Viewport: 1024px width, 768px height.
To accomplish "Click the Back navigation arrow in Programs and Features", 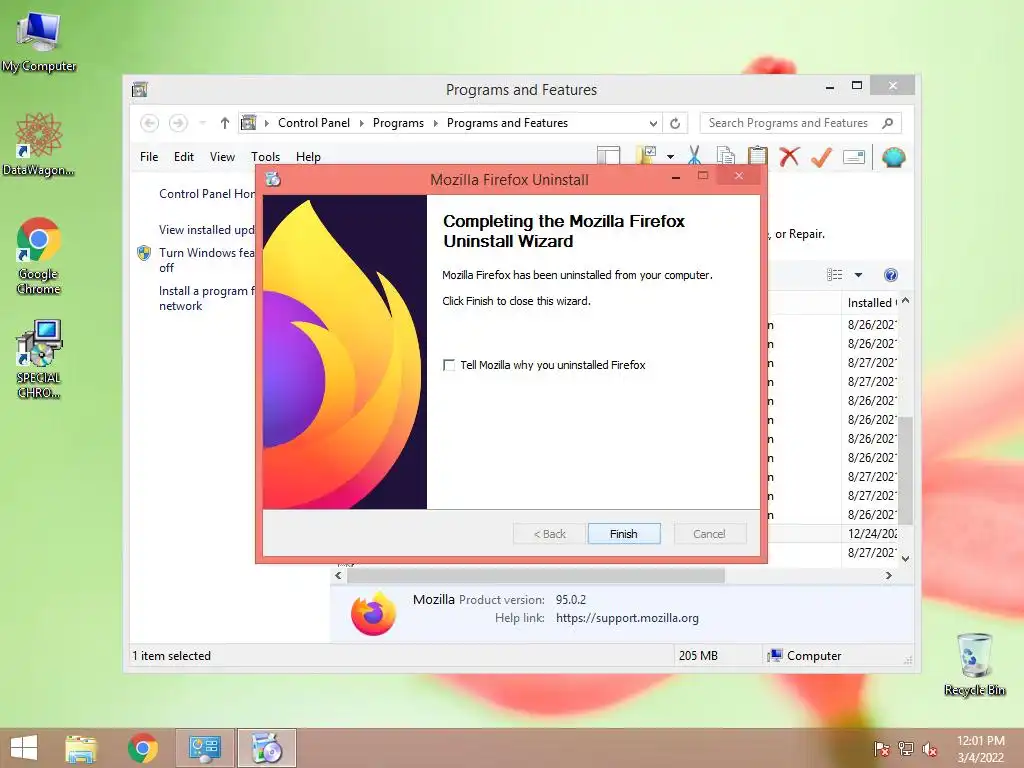I will click(150, 123).
